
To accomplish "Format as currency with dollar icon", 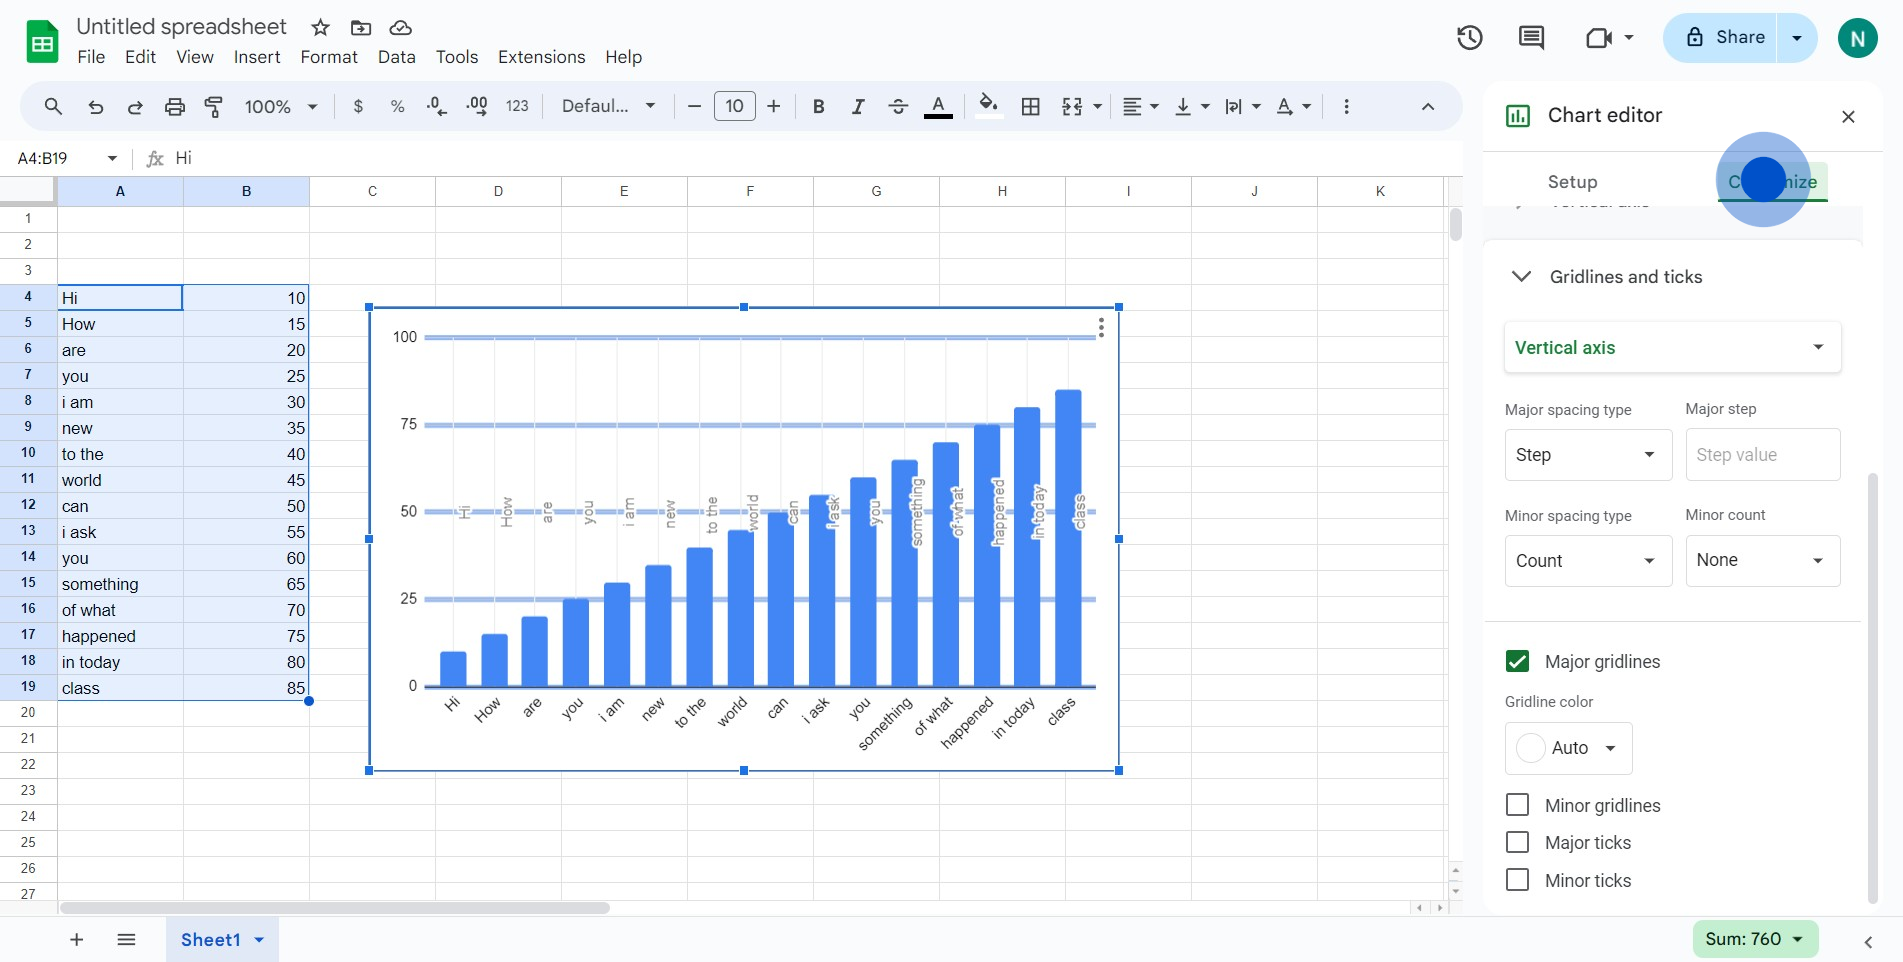I will coord(358,107).
